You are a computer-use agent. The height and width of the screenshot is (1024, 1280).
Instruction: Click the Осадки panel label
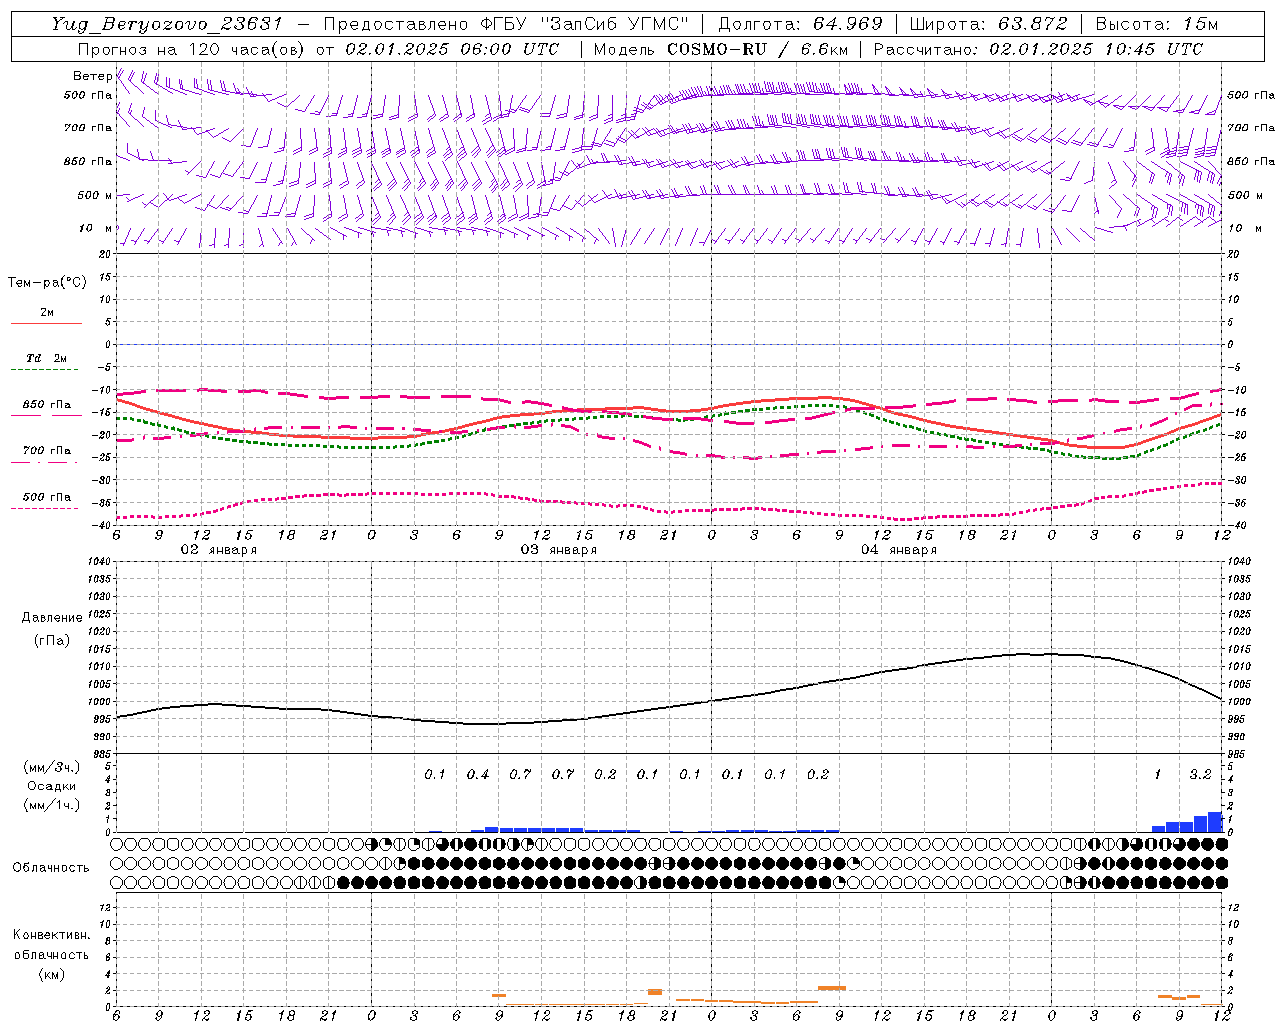[x=52, y=786]
